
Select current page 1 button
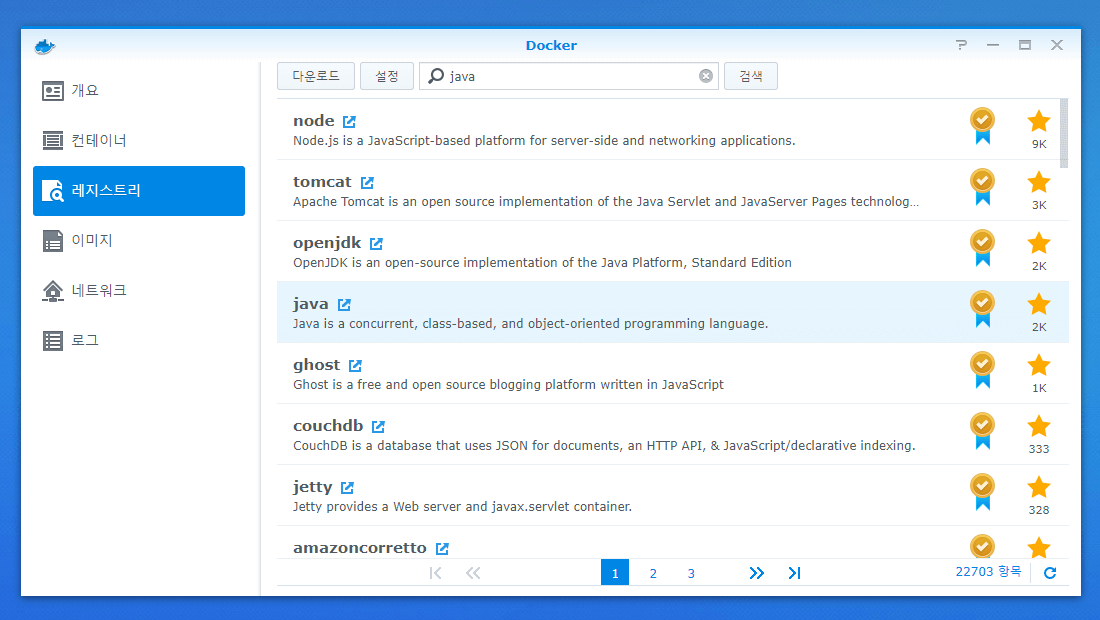(615, 572)
